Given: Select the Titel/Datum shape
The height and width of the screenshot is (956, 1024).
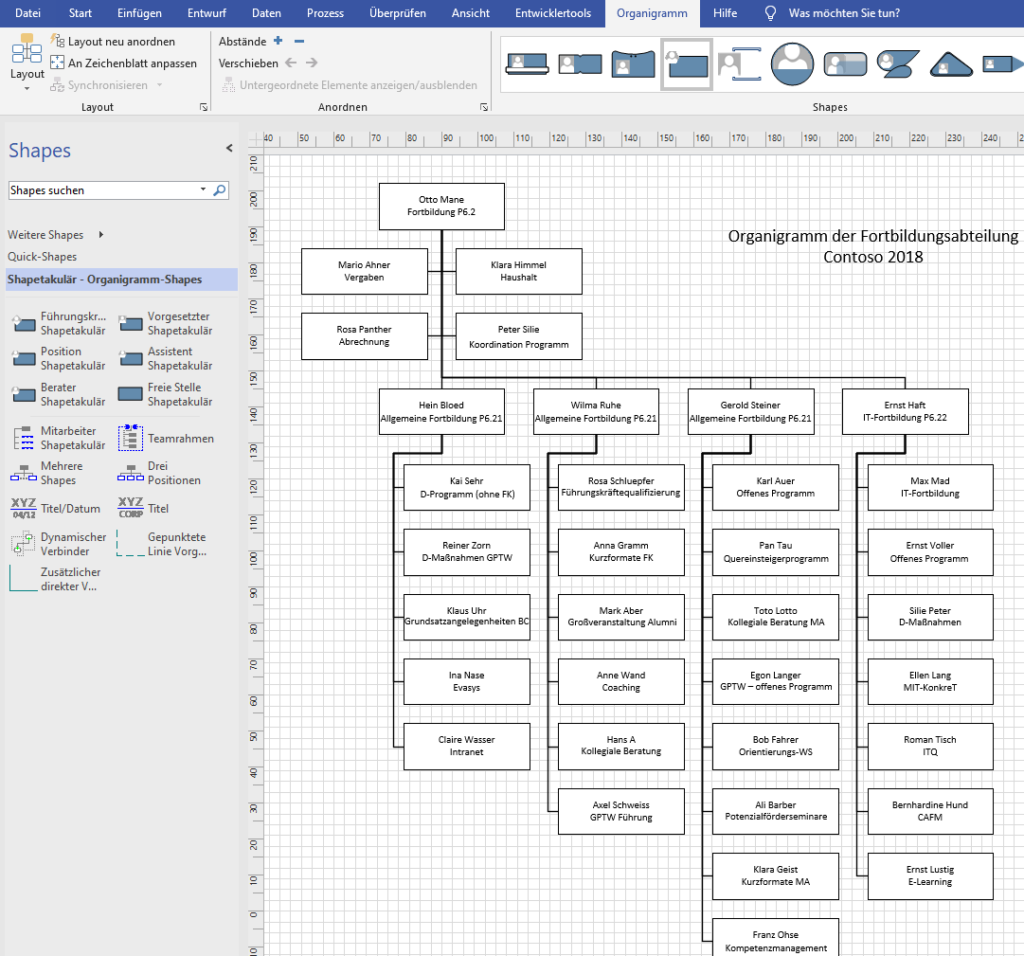Looking at the screenshot, I should click(x=56, y=508).
